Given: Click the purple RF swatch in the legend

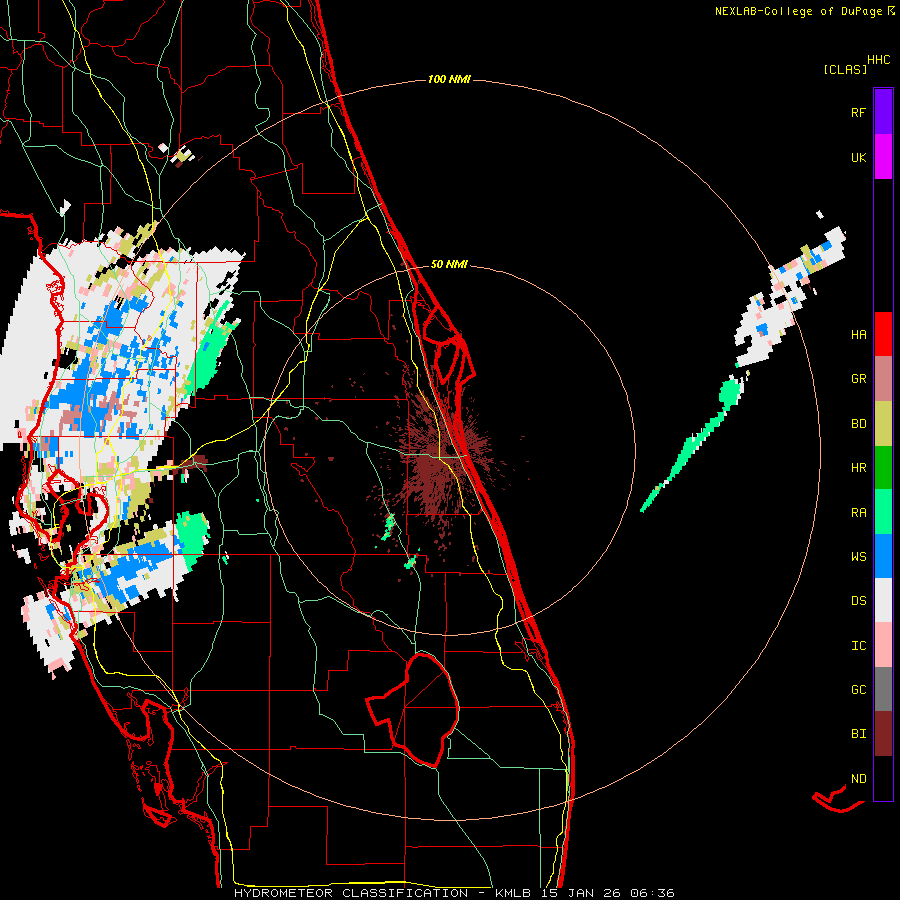Looking at the screenshot, I should 883,112.
